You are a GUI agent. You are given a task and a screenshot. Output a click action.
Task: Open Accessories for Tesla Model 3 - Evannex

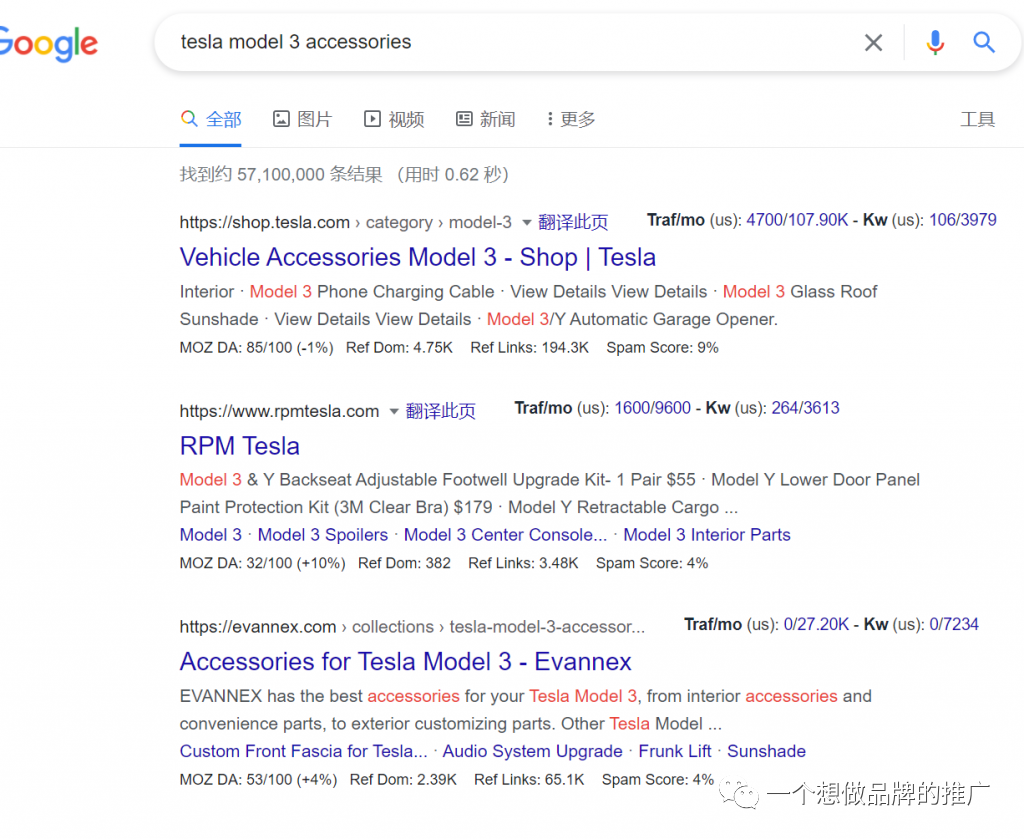tap(406, 661)
